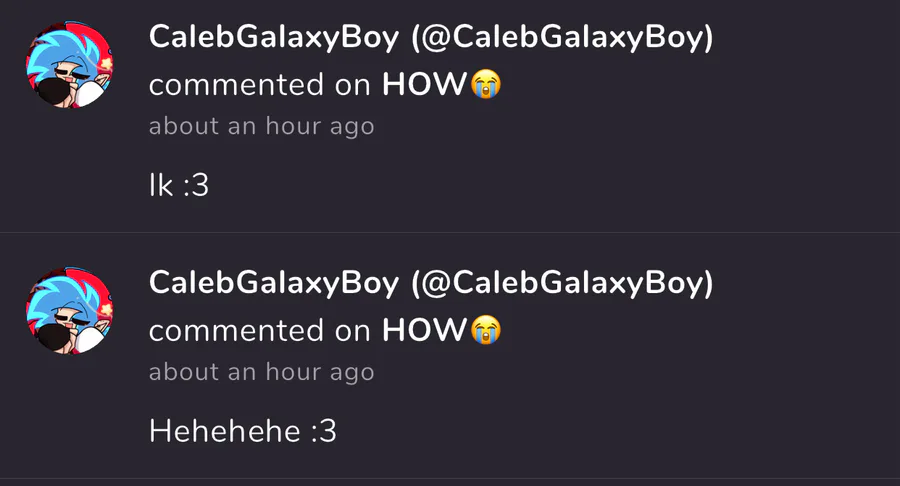The height and width of the screenshot is (486, 900).
Task: Click the crying emoji in the top notification
Action: coord(486,85)
